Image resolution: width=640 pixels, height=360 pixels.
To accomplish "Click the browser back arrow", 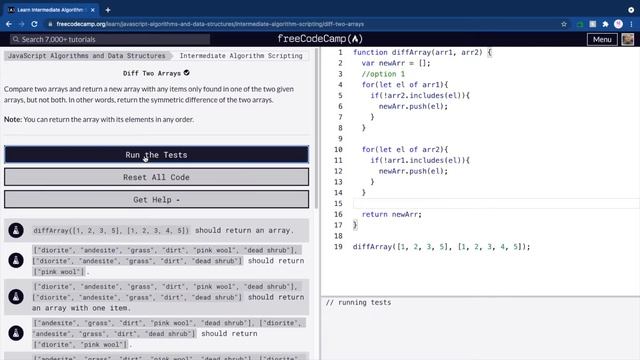I will point(9,24).
